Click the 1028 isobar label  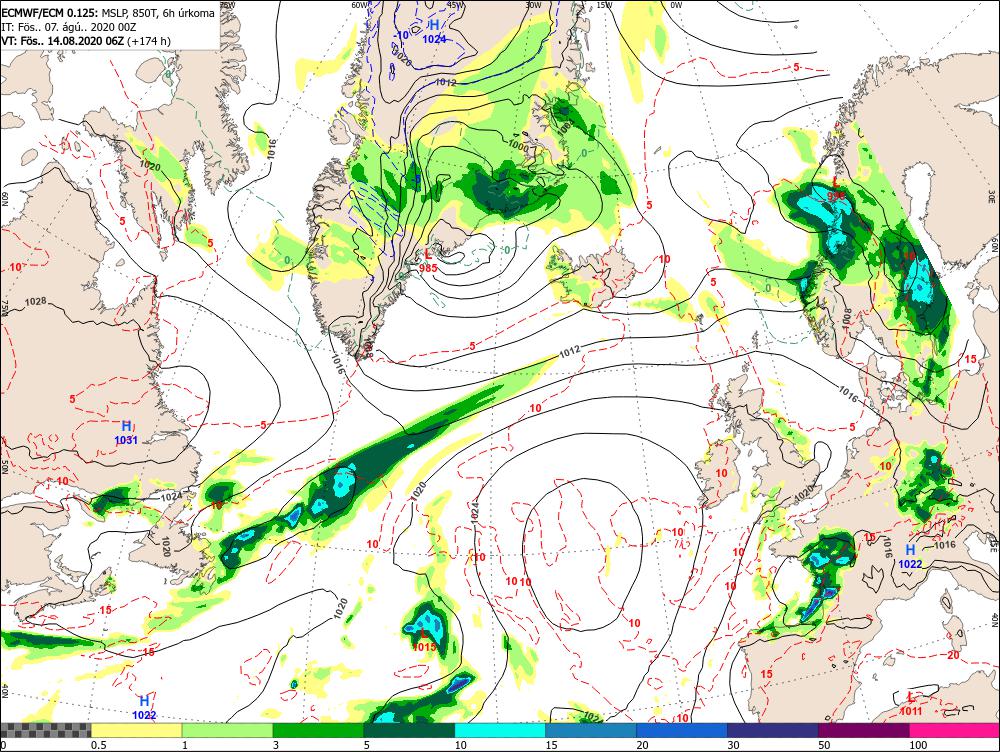click(x=36, y=301)
